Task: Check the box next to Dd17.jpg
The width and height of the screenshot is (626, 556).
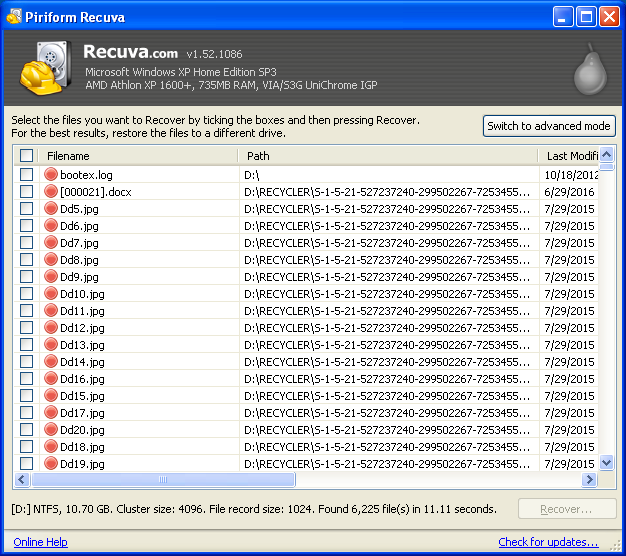Action: 26,412
